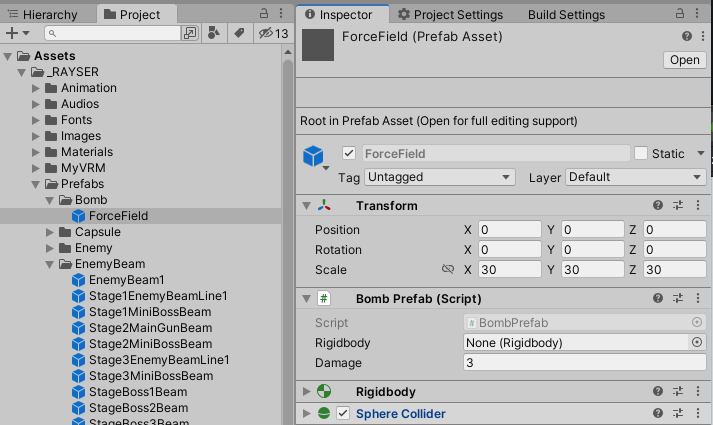
Task: Expand the Sphere Collider component
Action: point(306,413)
